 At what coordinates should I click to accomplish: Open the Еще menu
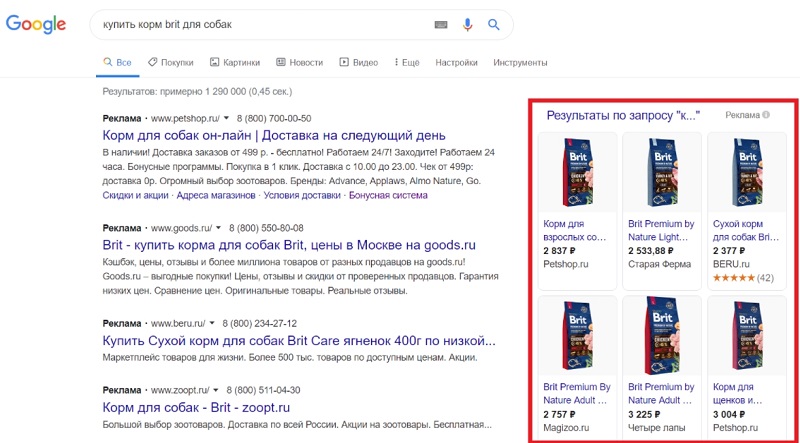tap(407, 63)
